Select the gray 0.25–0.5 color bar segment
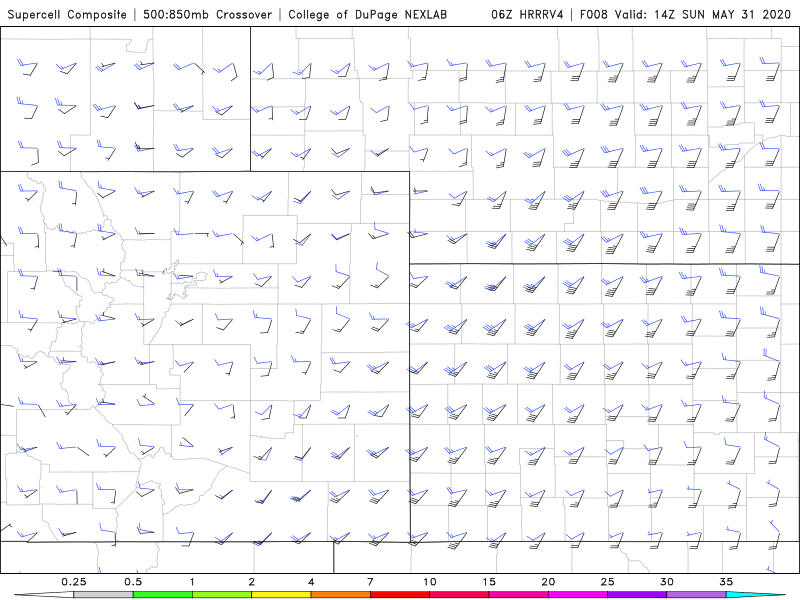Viewport: 800px width, 600px height. pos(103,595)
